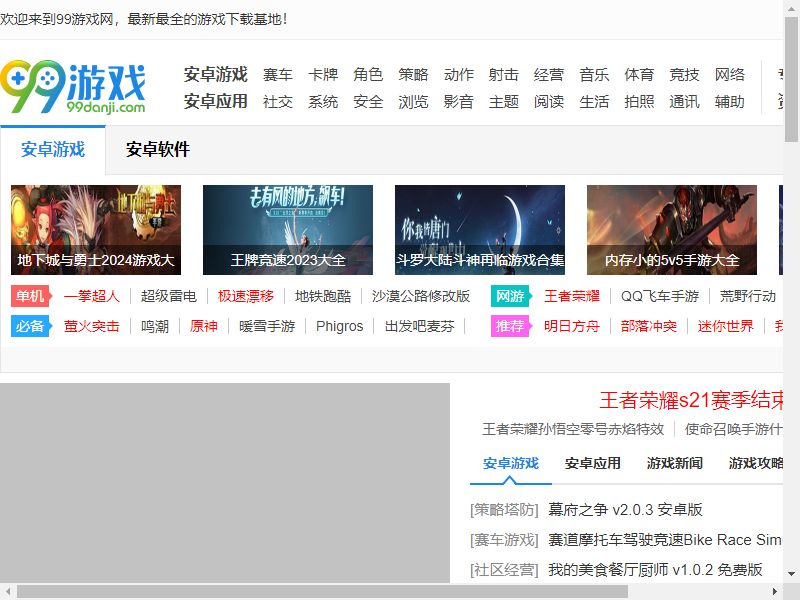
Task: Open the 明日方舟 link
Action: pyautogui.click(x=572, y=327)
